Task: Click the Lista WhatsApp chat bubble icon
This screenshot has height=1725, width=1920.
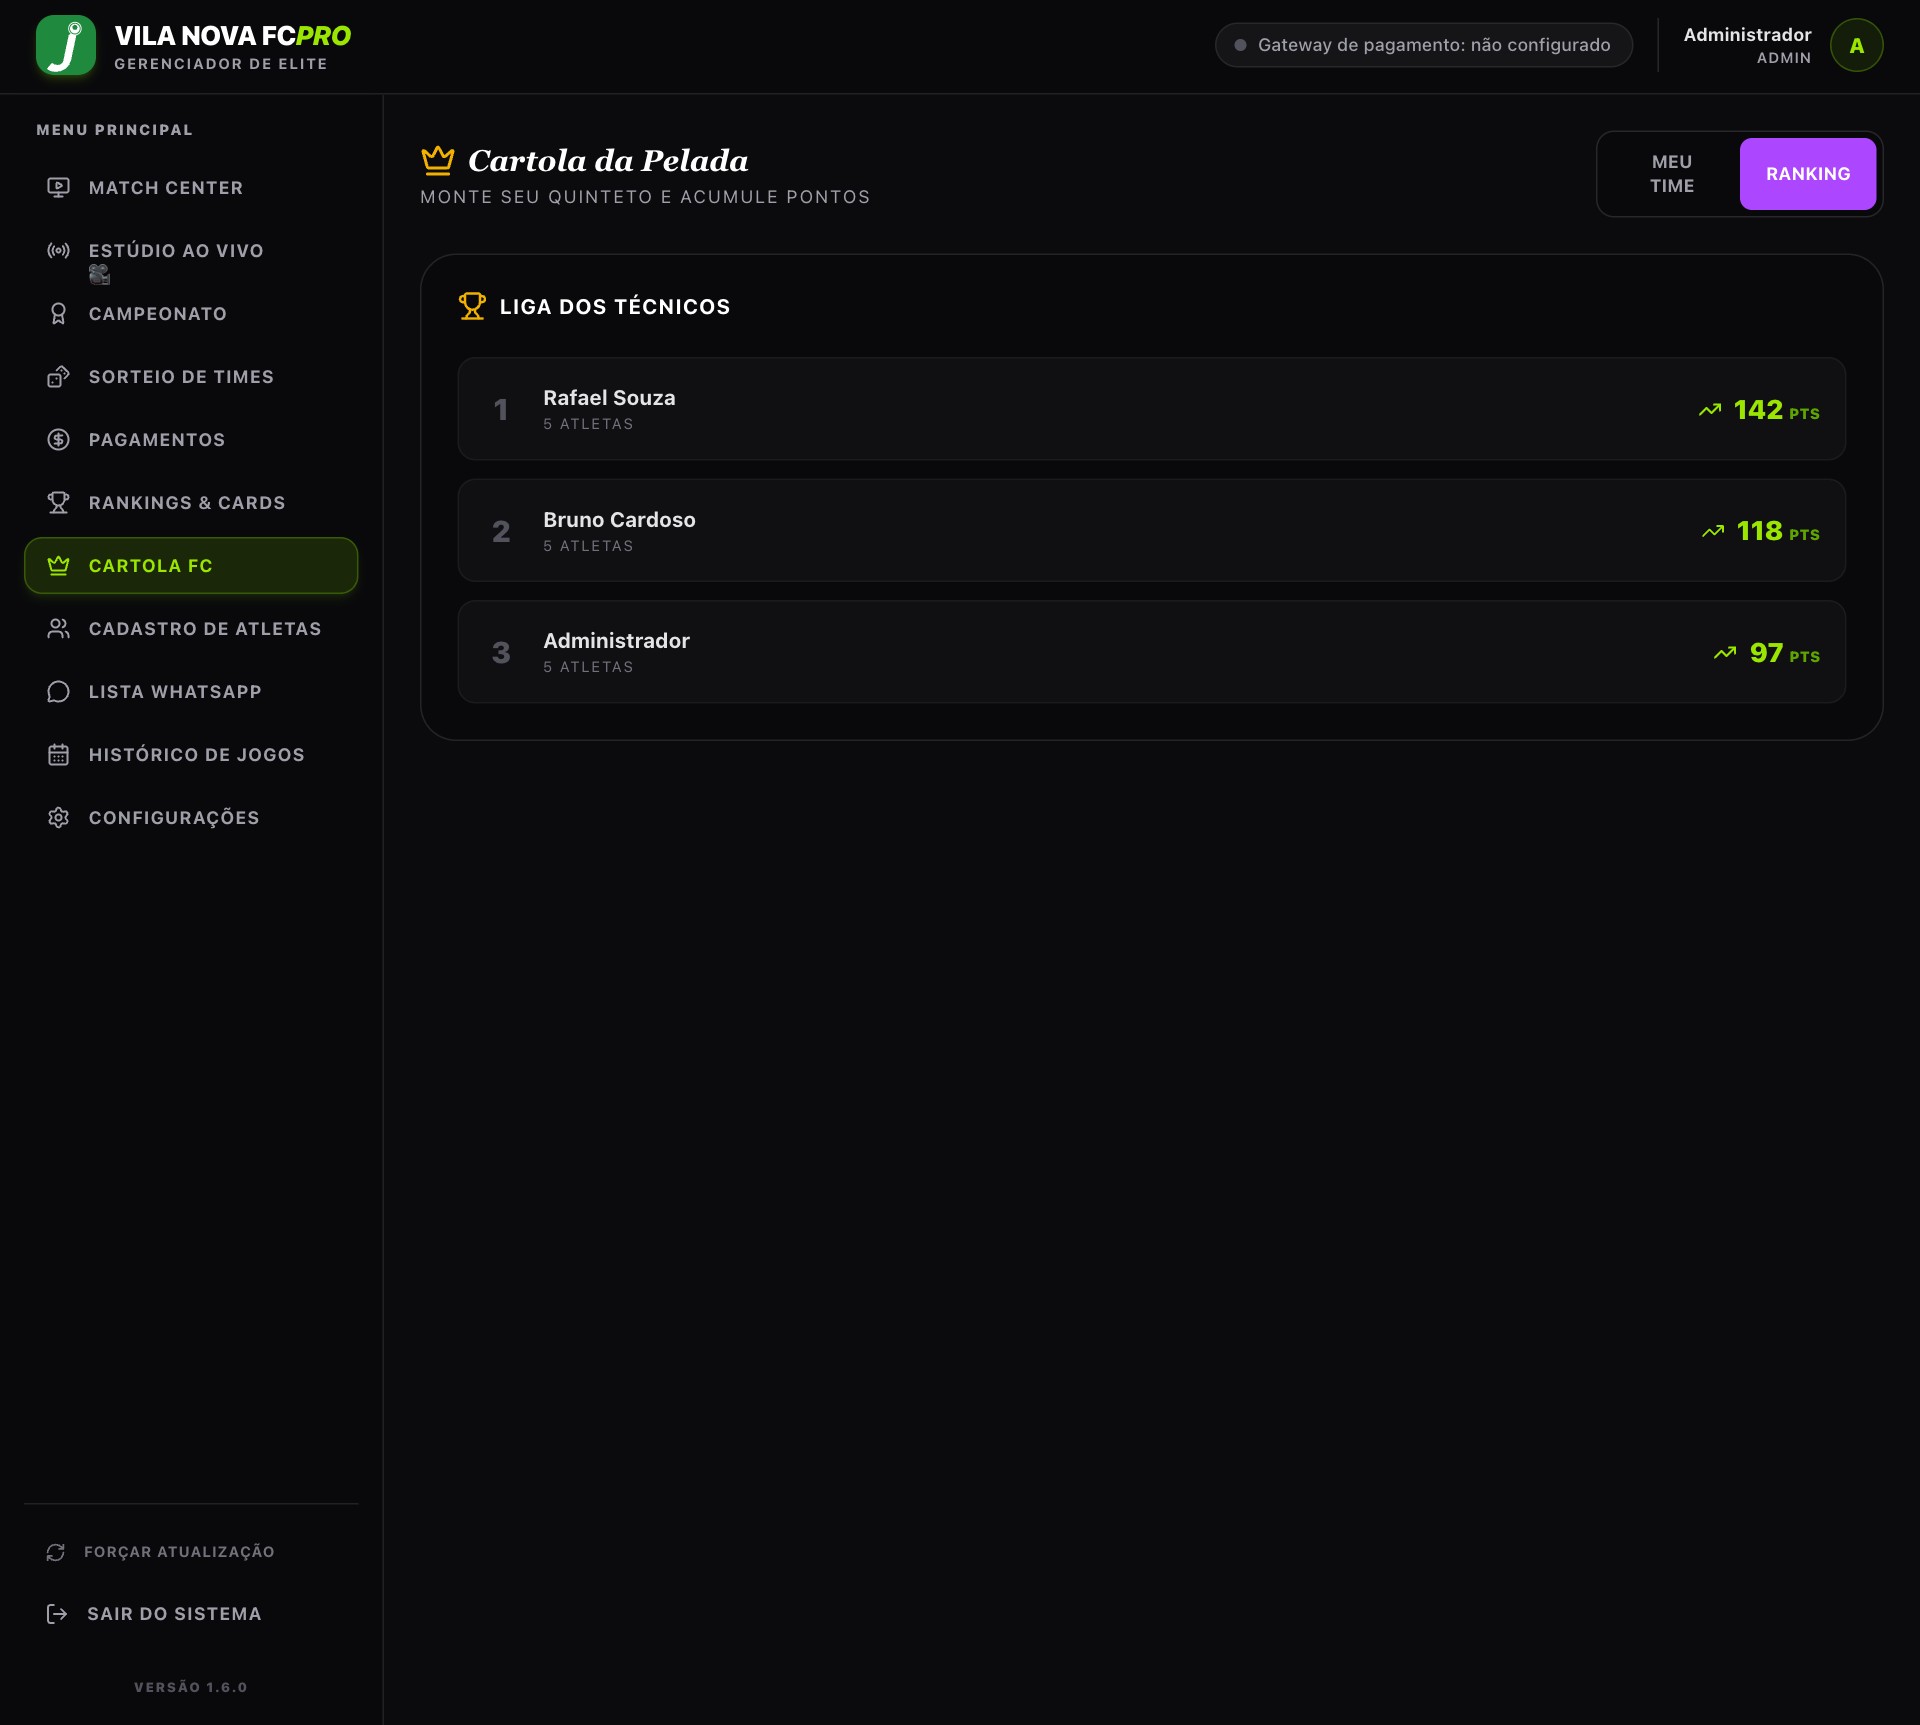Action: tap(58, 692)
